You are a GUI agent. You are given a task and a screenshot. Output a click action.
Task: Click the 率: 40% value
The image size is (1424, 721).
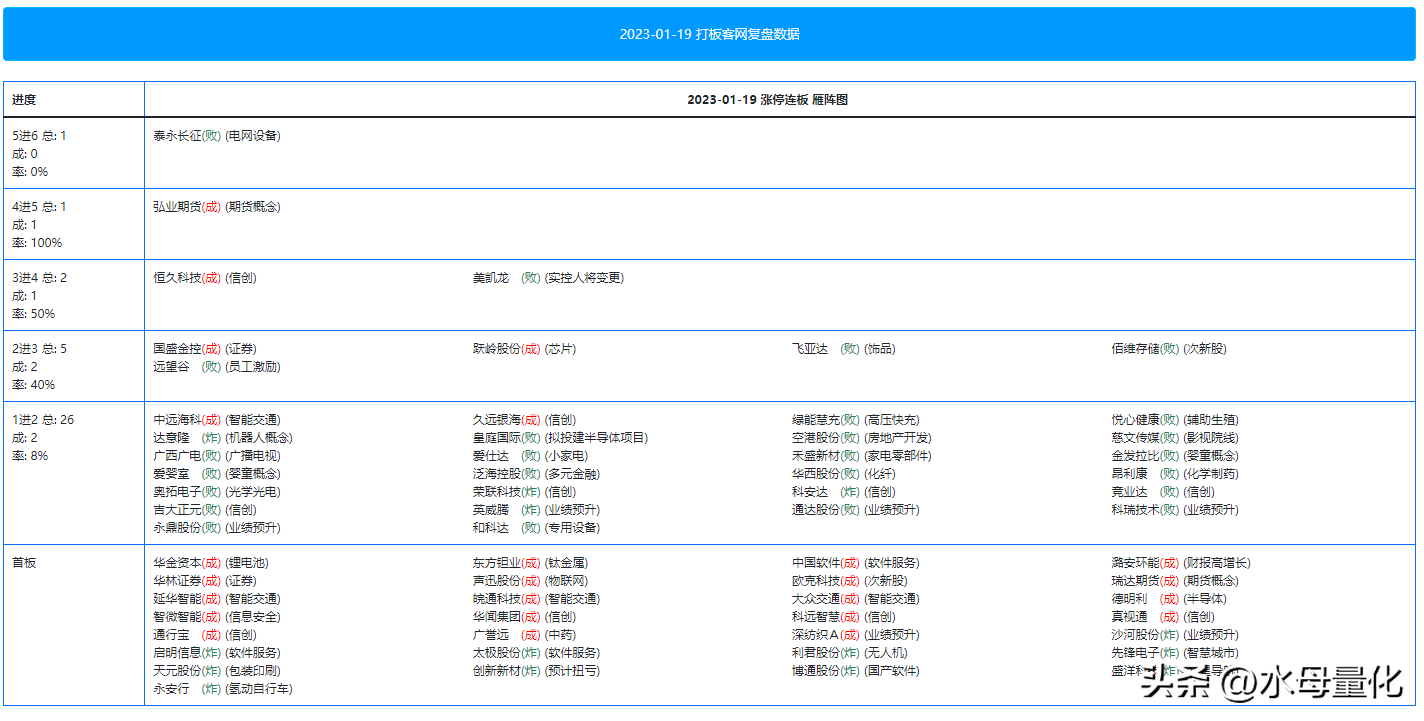point(33,385)
